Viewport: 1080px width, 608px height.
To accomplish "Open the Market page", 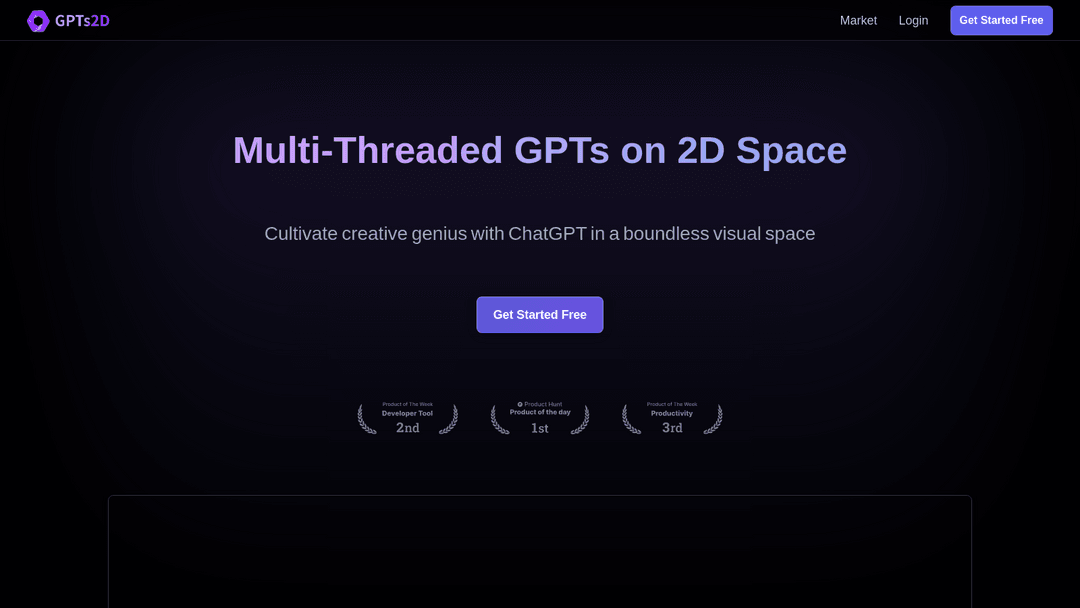I will coord(858,21).
